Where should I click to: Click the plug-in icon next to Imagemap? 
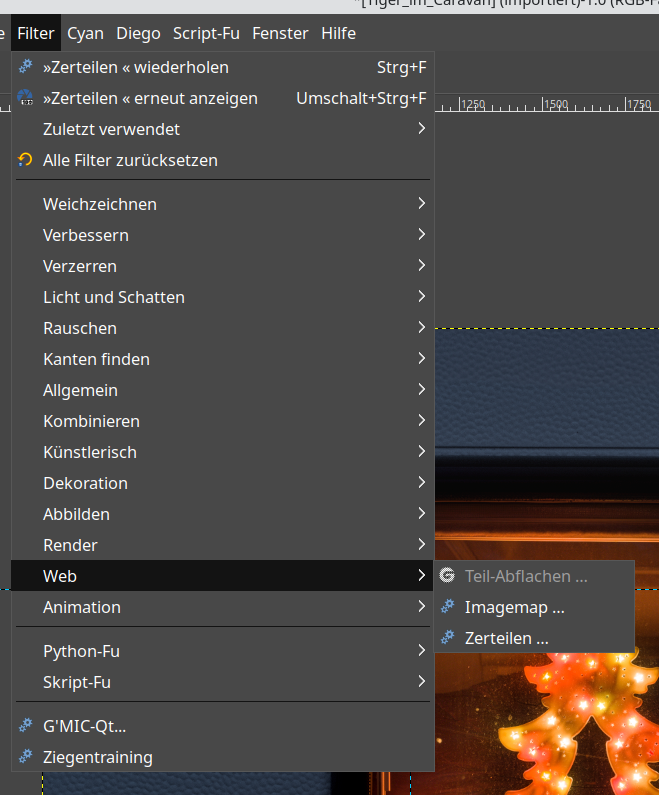[447, 607]
